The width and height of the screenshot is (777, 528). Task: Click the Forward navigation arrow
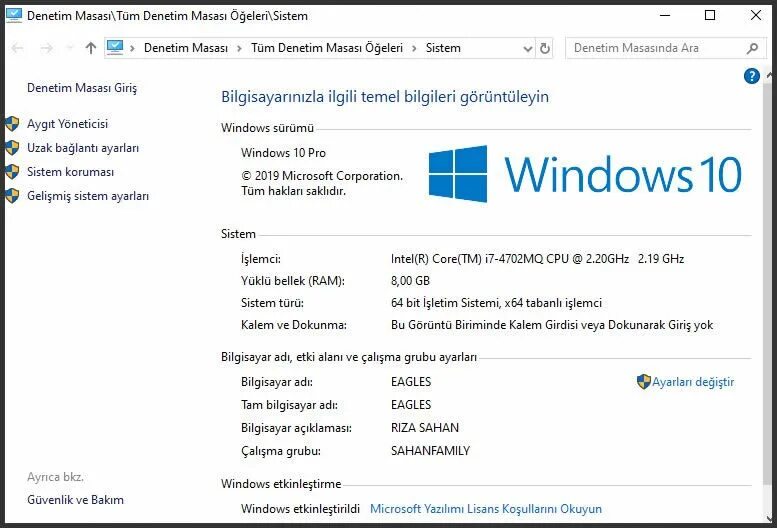point(47,48)
